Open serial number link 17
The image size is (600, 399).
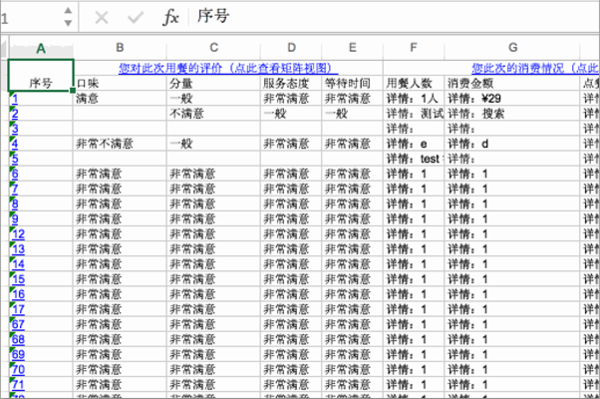tap(18, 309)
